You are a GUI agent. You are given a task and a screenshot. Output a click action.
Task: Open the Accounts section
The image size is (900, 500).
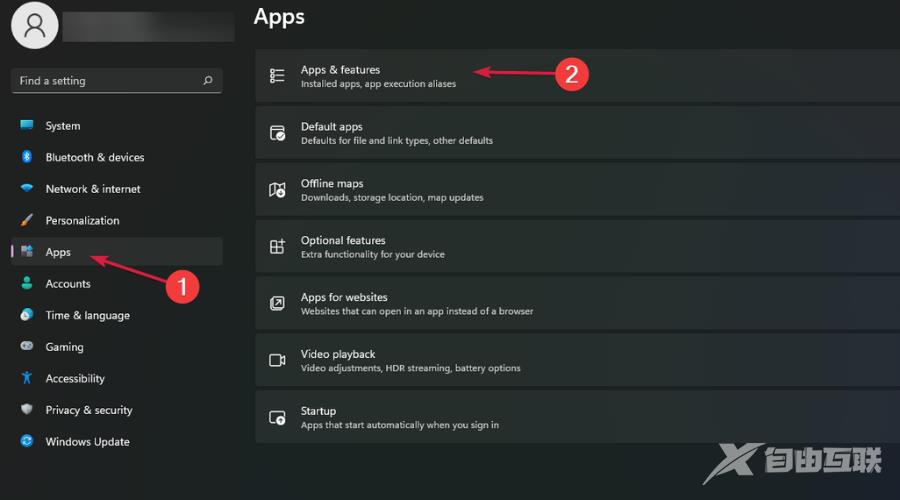click(117, 284)
